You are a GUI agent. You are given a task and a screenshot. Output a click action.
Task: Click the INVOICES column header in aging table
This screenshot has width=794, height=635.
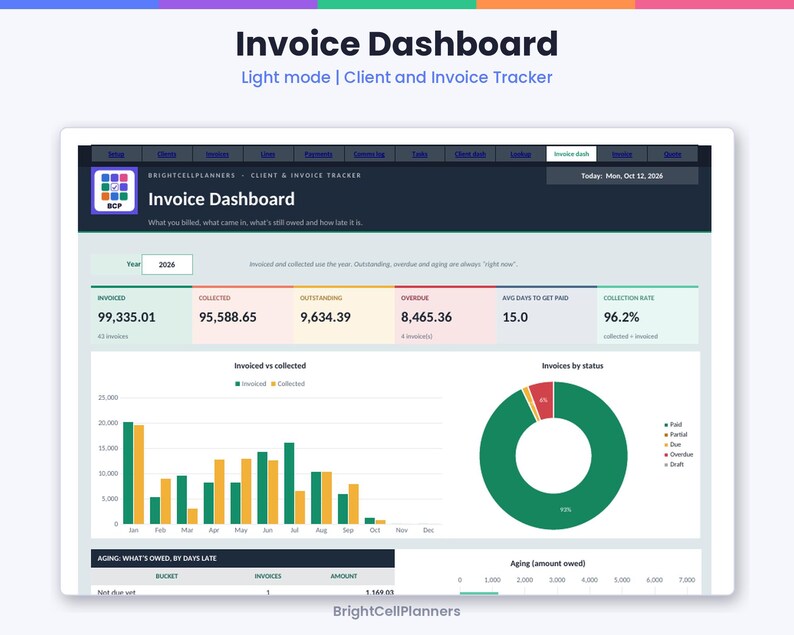pos(268,576)
